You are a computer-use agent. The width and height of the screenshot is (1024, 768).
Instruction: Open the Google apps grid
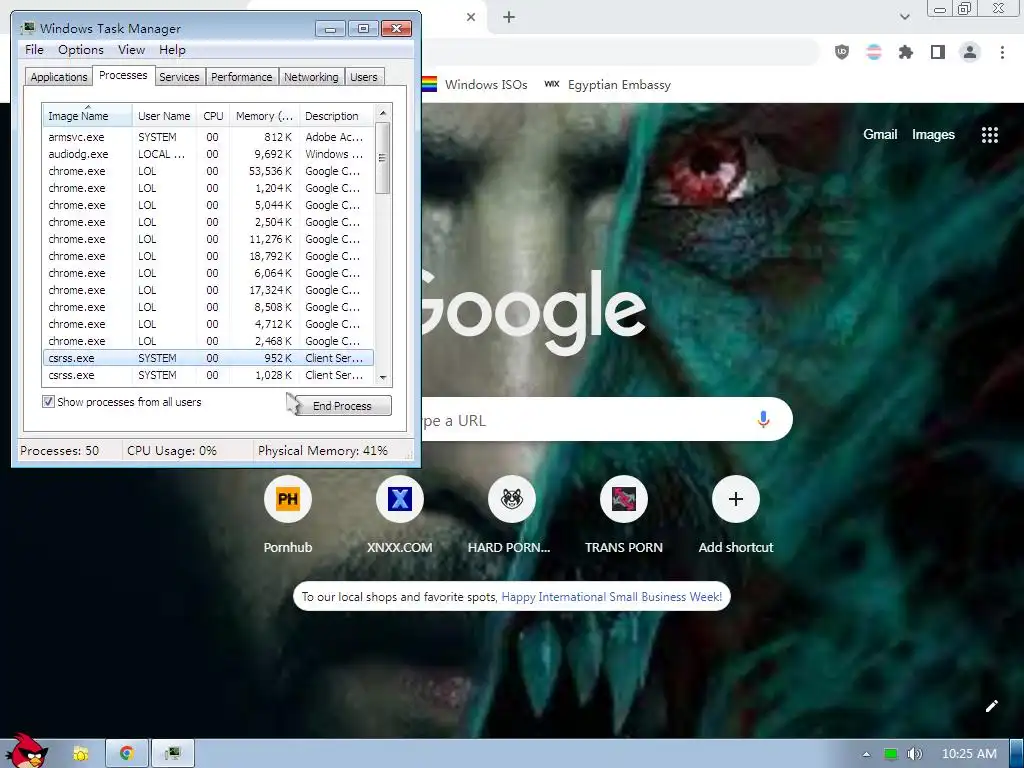pos(989,135)
